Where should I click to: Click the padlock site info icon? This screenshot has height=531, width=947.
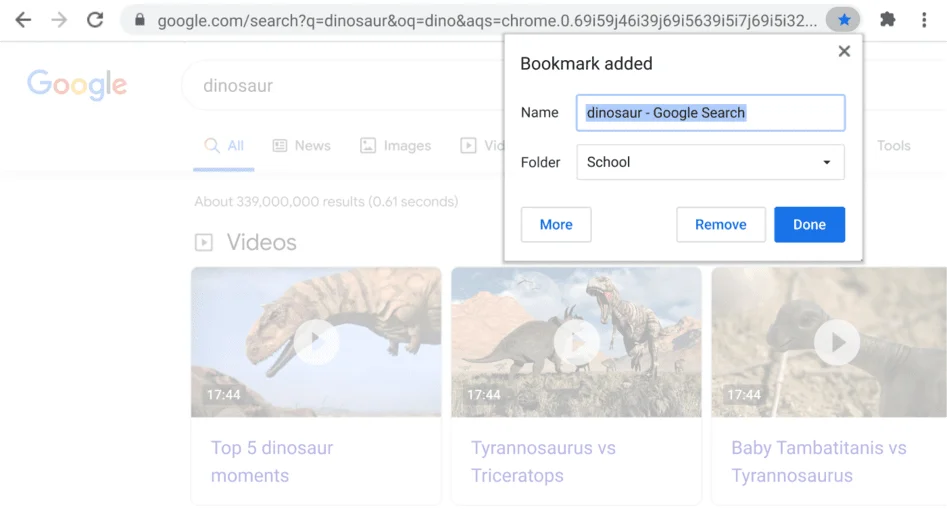click(140, 20)
